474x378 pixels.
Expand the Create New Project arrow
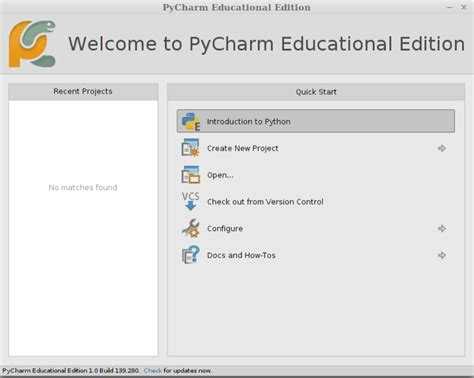(x=442, y=148)
